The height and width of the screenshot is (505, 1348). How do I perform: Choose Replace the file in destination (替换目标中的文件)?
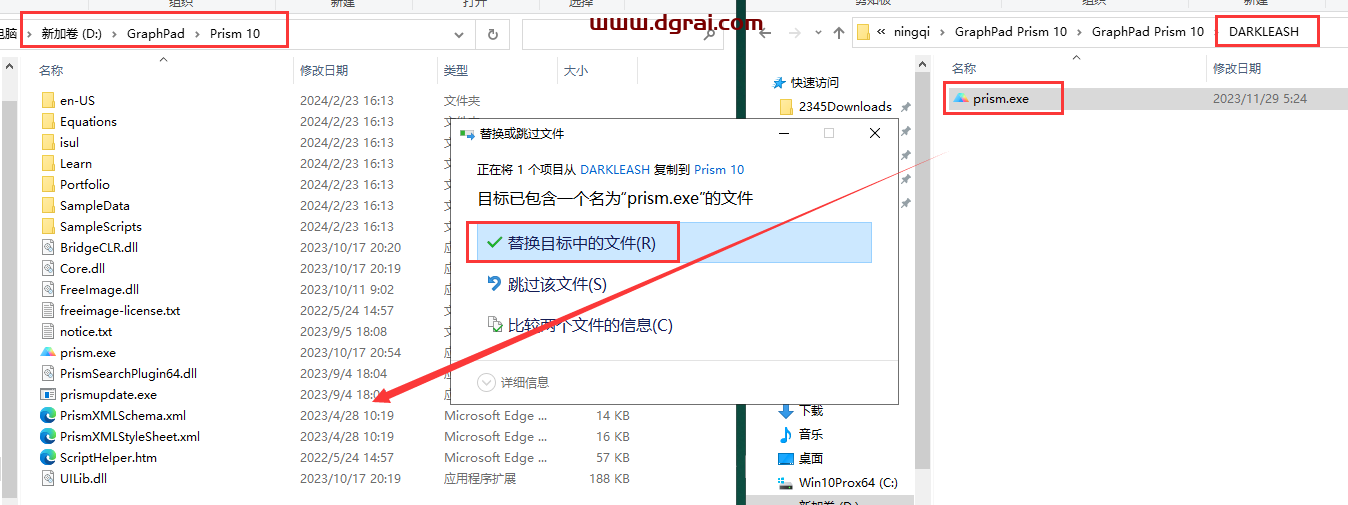pyautogui.click(x=674, y=243)
